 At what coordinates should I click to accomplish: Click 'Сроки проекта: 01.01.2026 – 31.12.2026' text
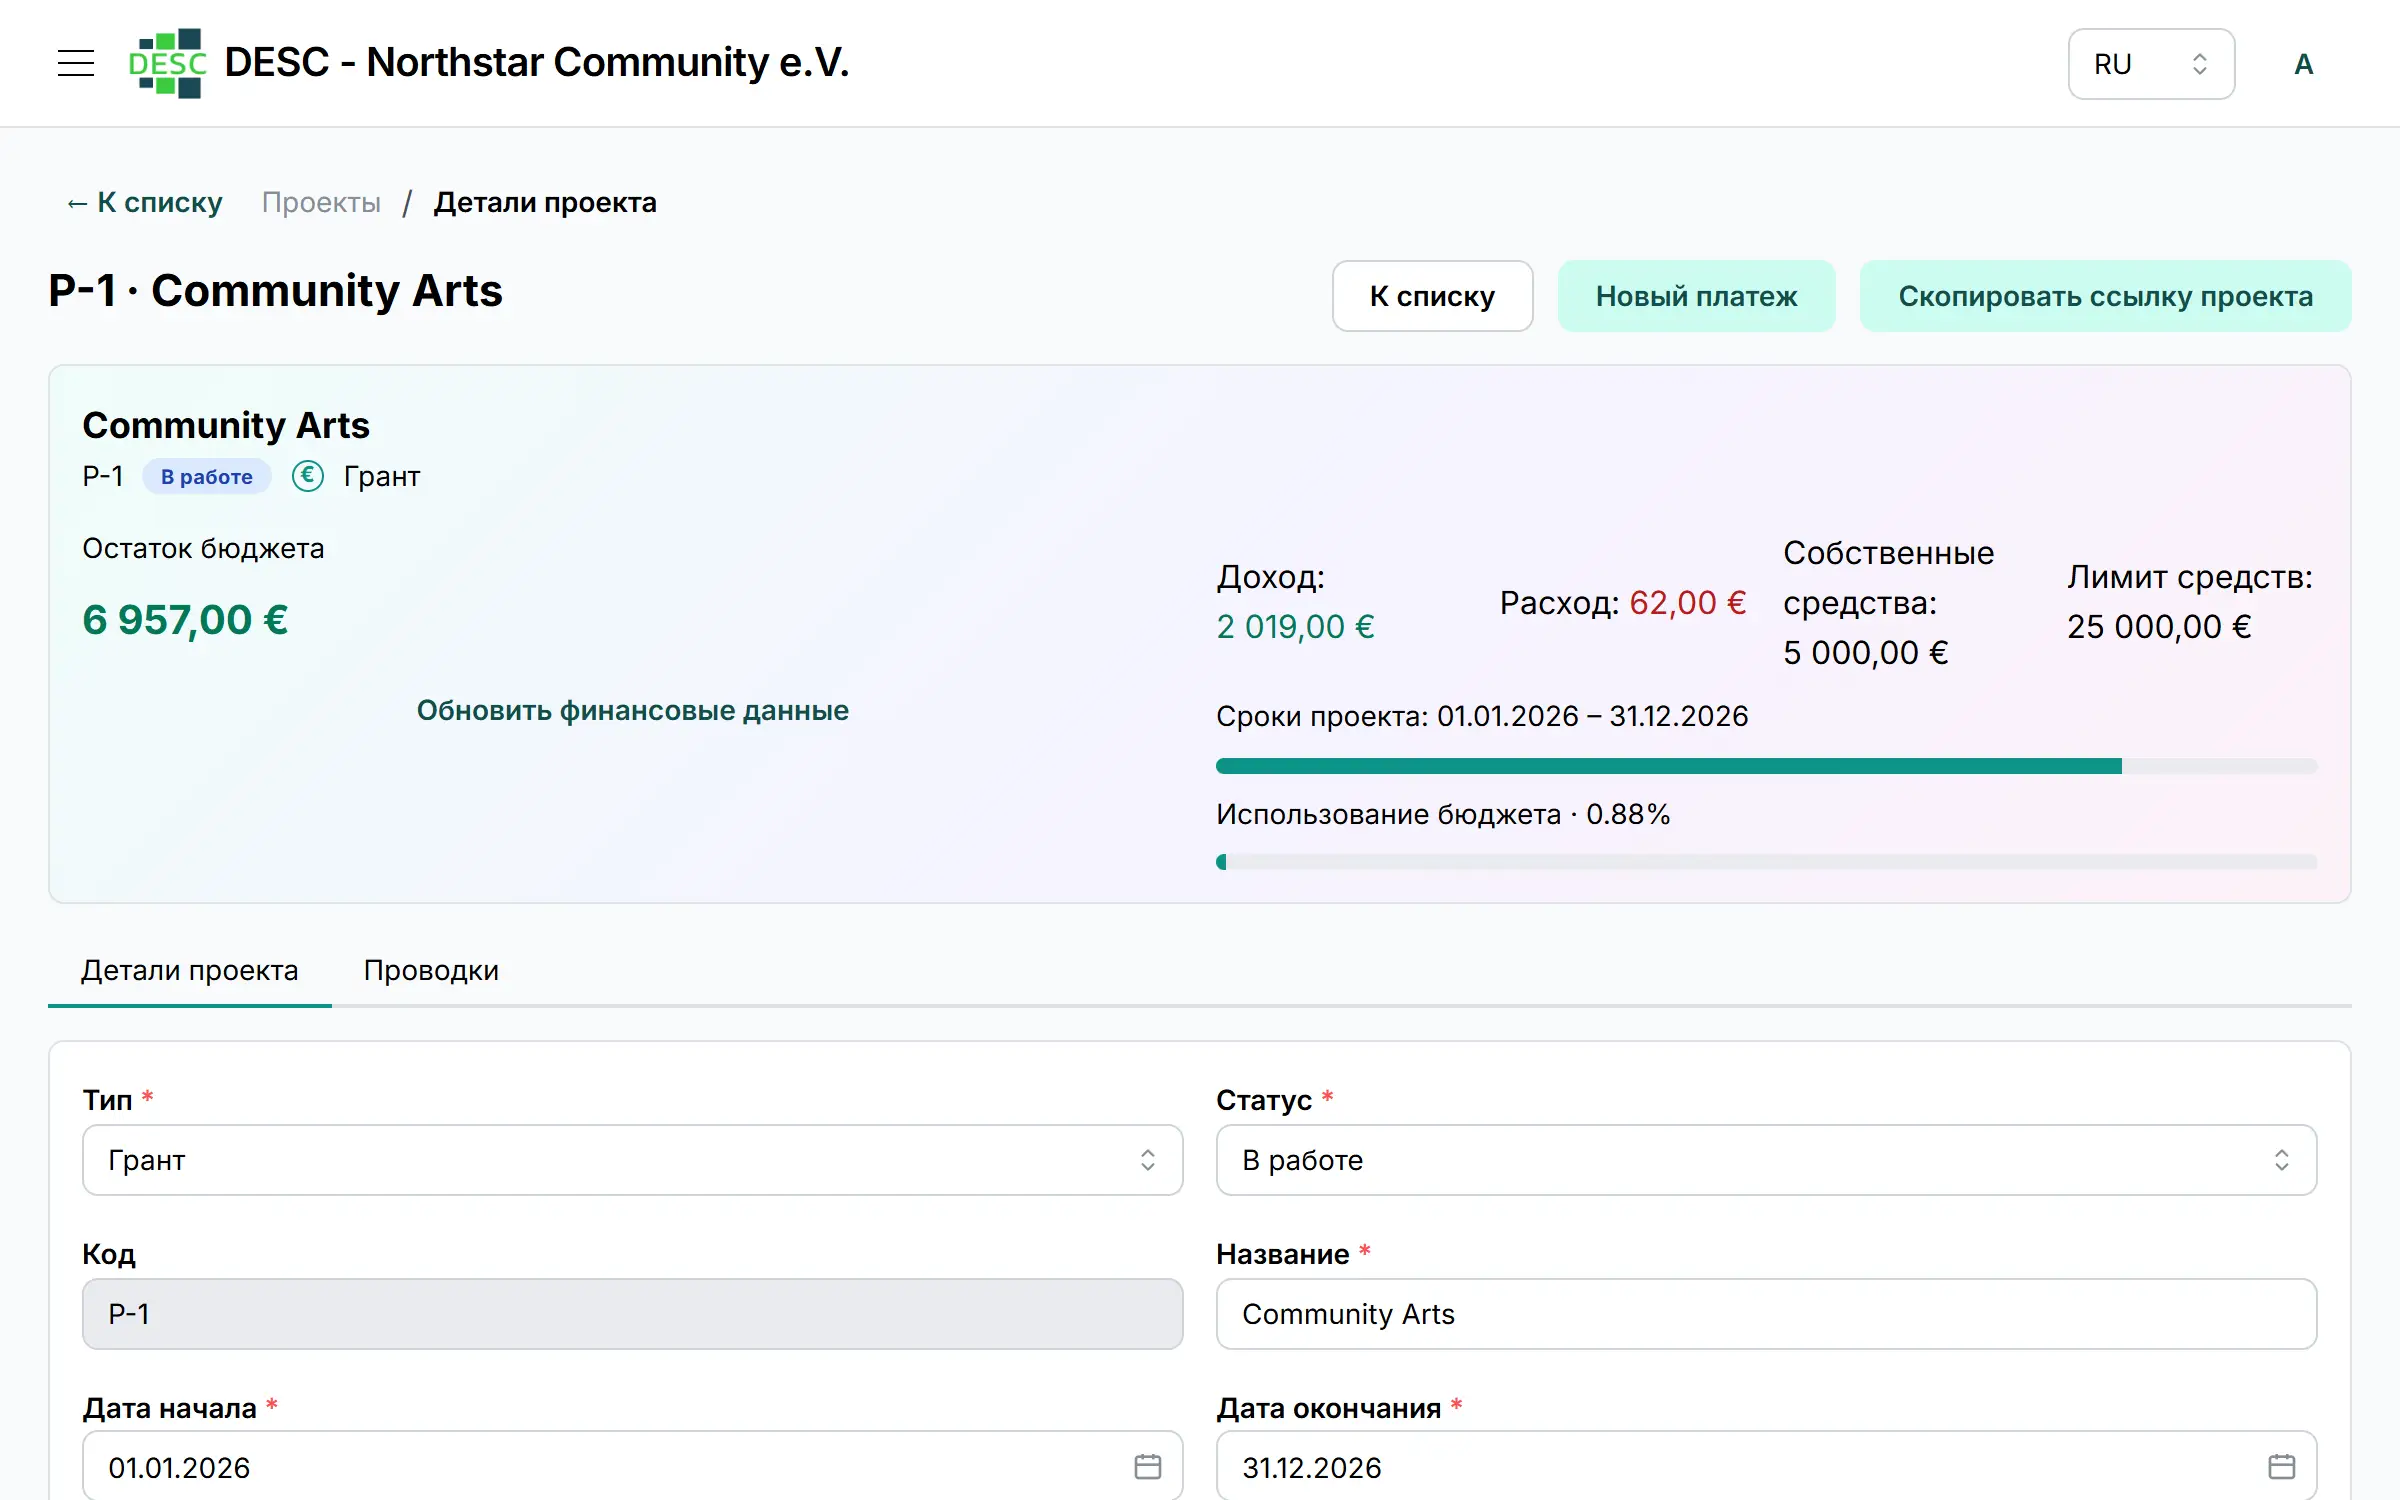click(x=1482, y=716)
